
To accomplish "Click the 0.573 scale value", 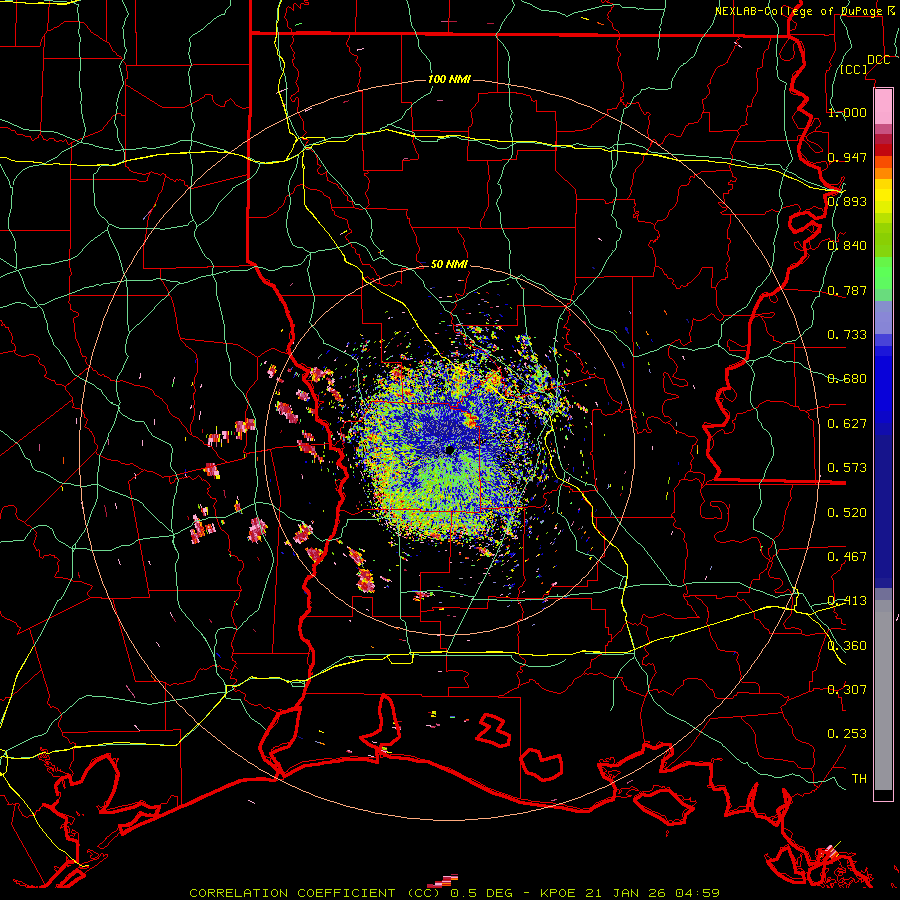I will click(847, 468).
